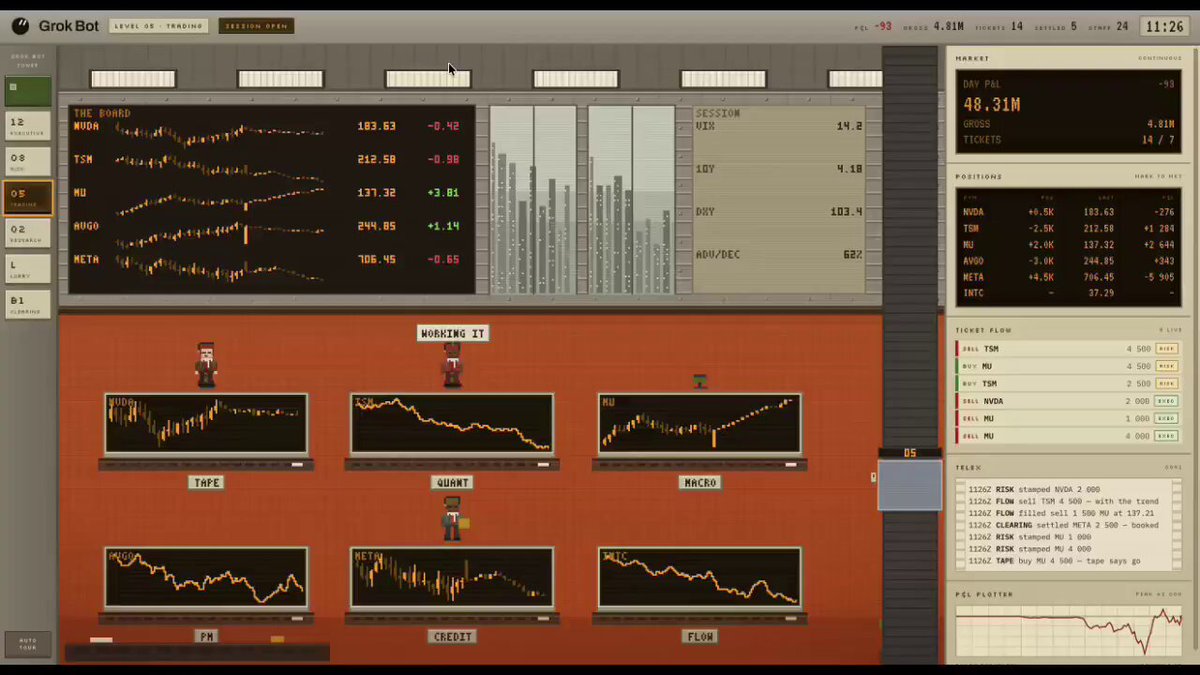Click the MU change +3.81 on The Board

click(443, 193)
